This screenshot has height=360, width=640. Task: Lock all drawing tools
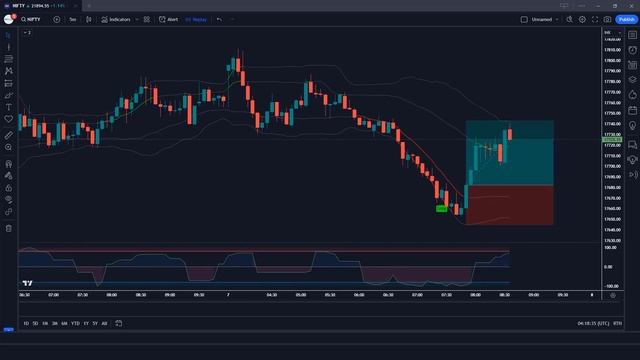8,188
